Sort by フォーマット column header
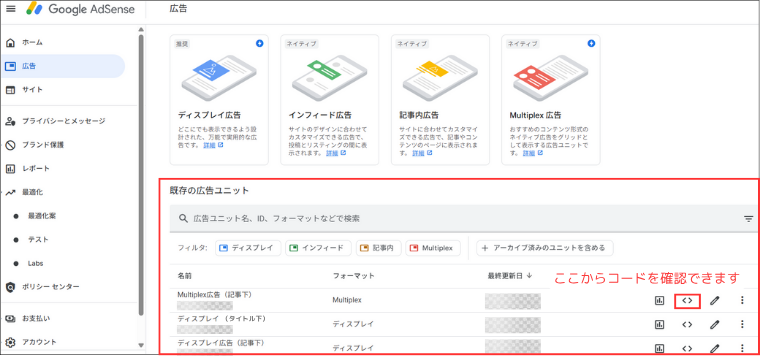 tap(353, 276)
